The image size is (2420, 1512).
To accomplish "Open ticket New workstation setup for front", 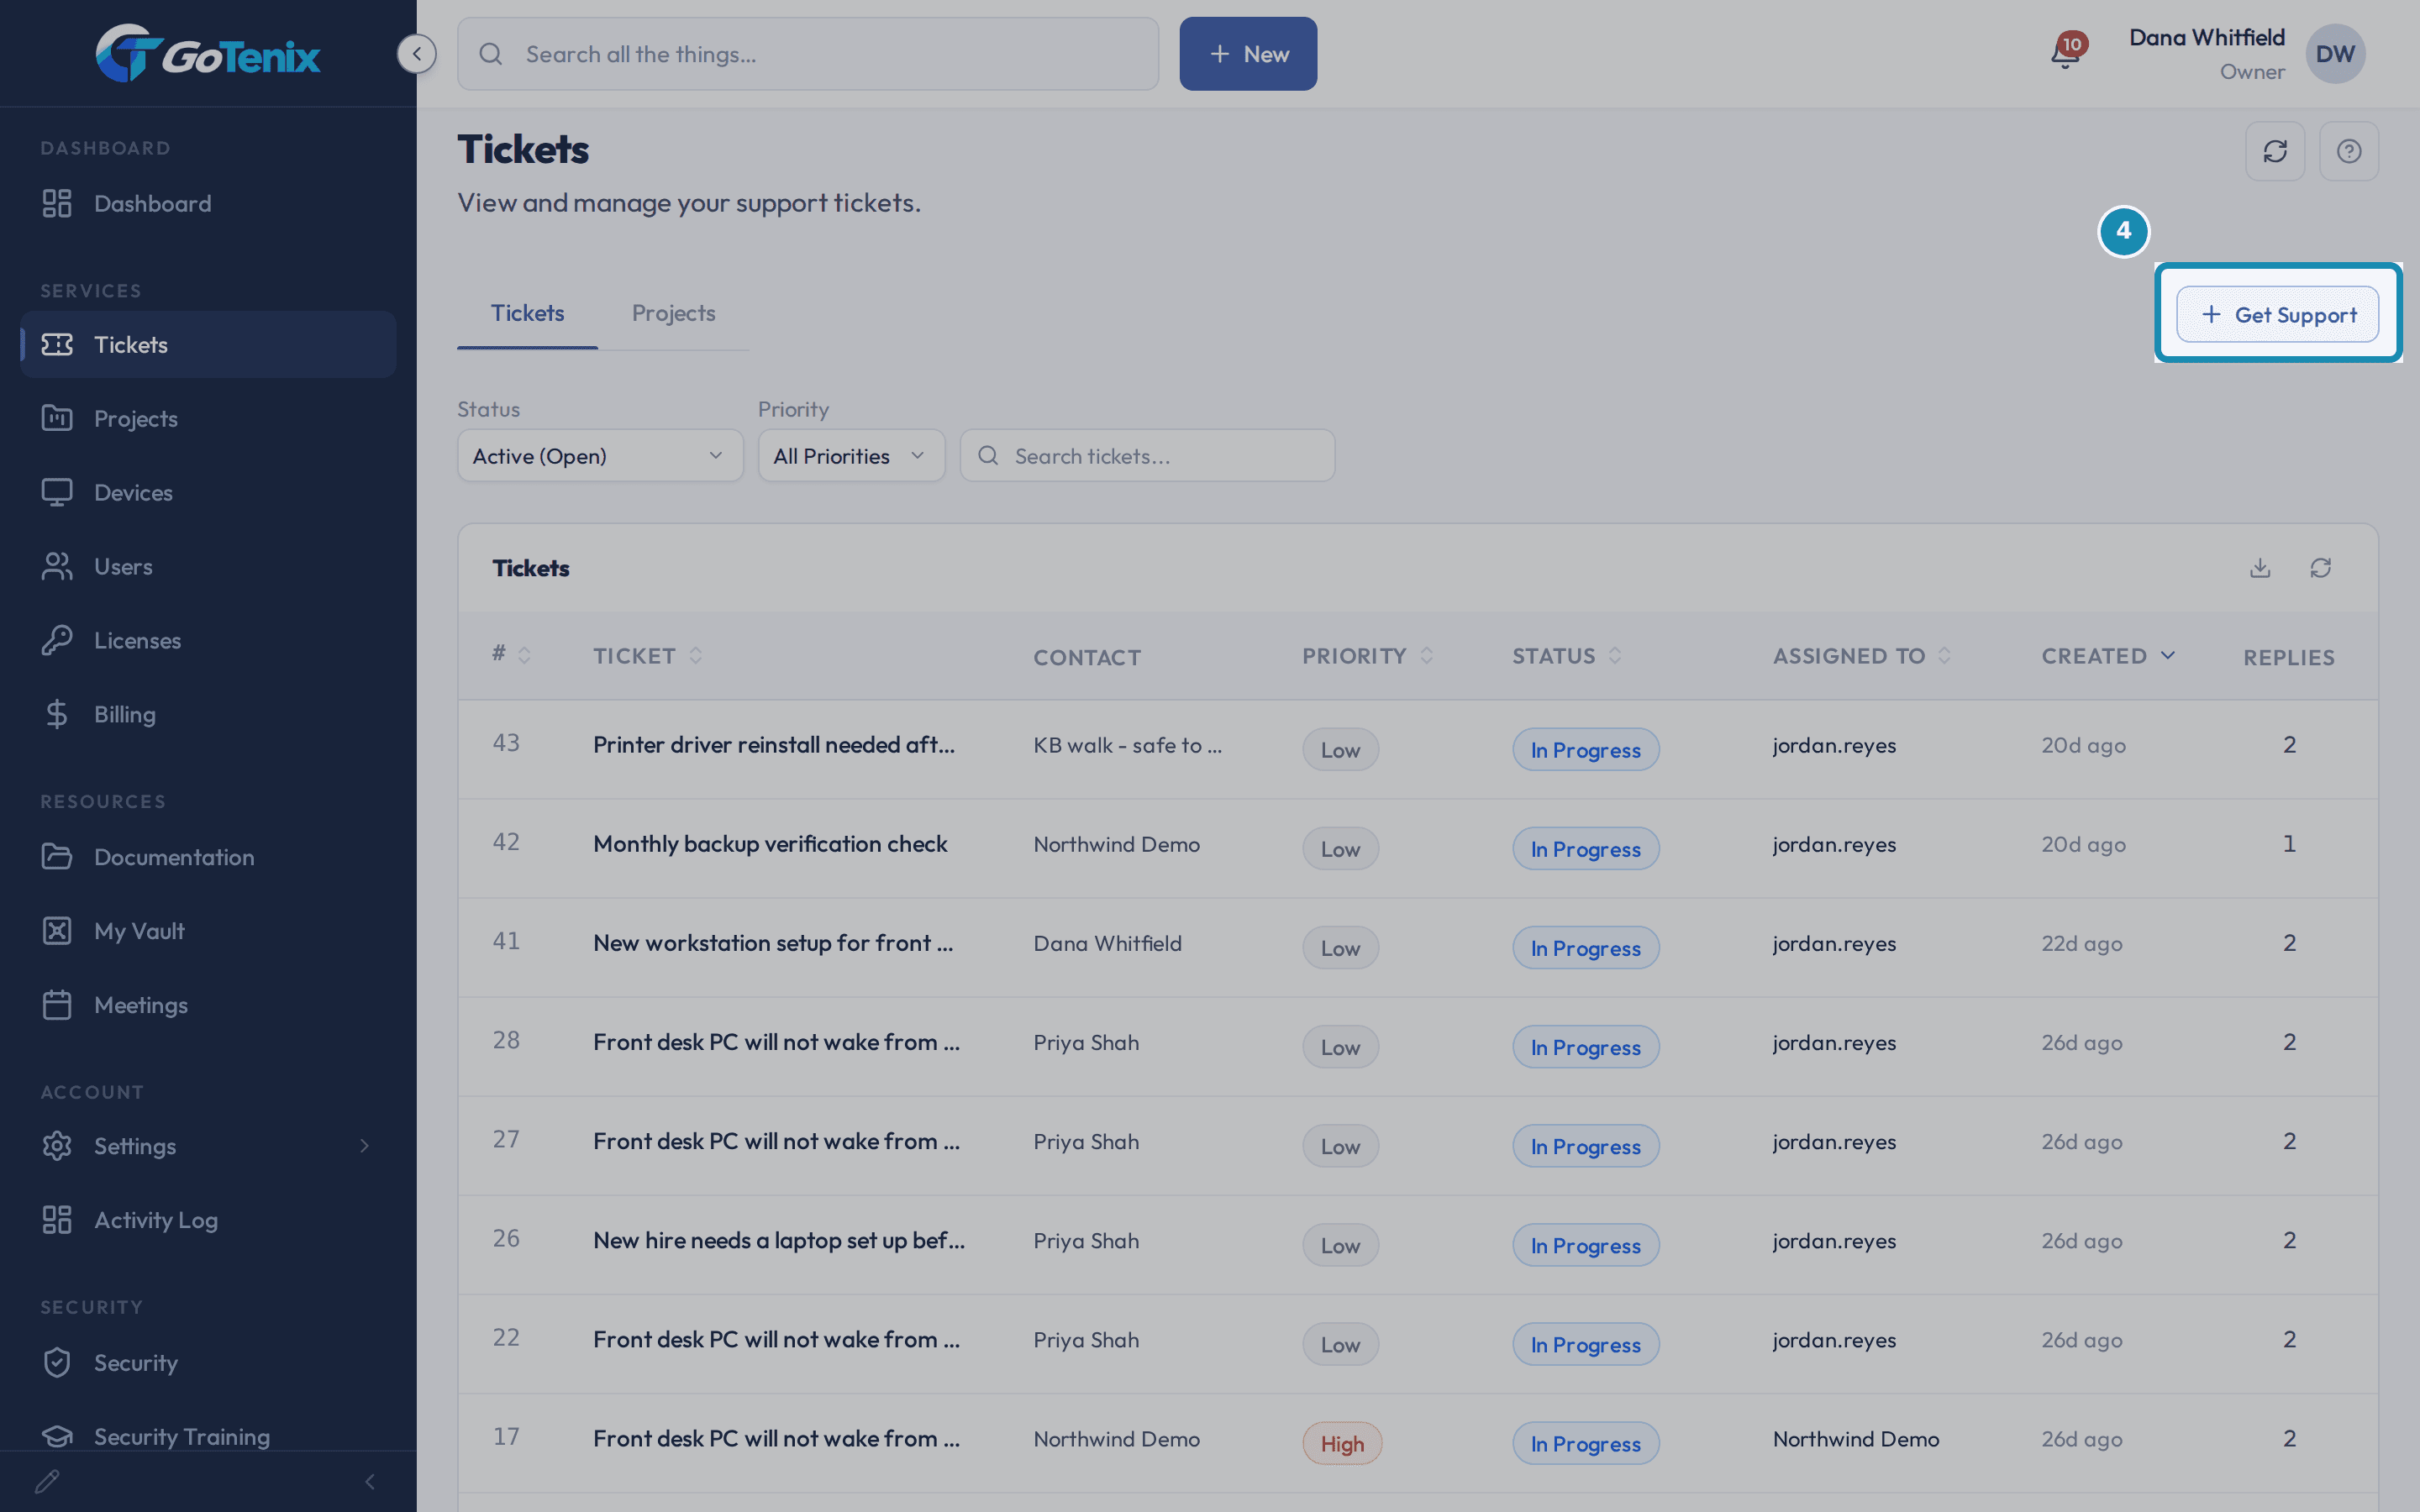I will click(x=772, y=943).
